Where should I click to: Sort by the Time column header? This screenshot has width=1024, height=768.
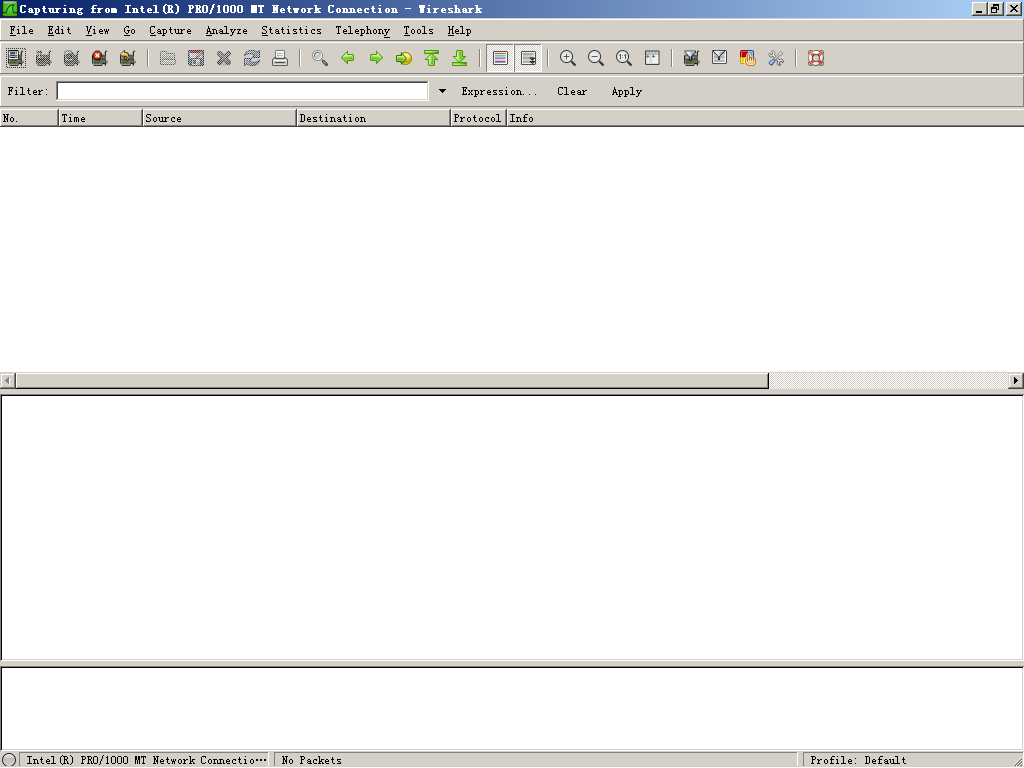coord(101,118)
